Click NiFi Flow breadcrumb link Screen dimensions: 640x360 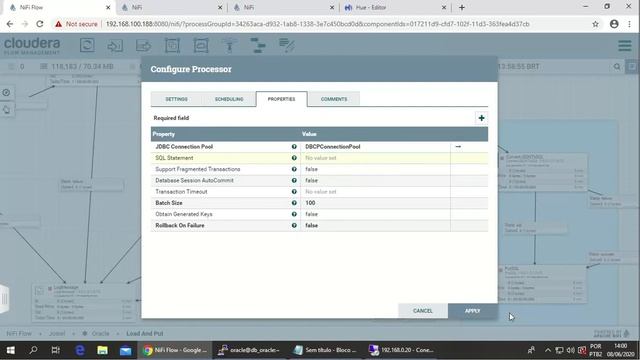[19, 333]
